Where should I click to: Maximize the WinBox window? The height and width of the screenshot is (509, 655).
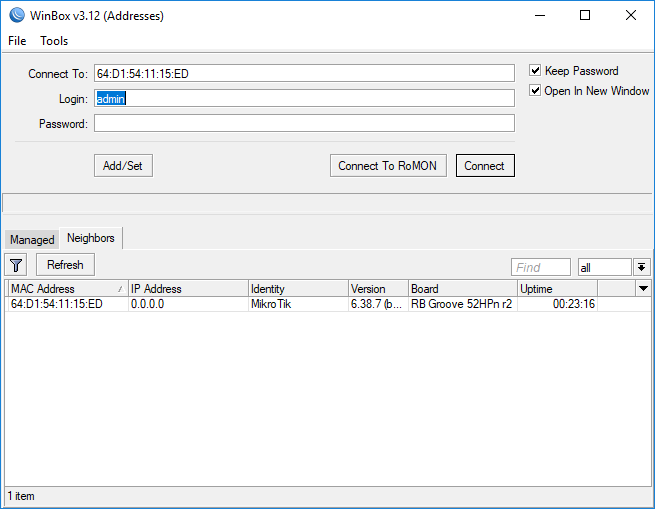(585, 15)
